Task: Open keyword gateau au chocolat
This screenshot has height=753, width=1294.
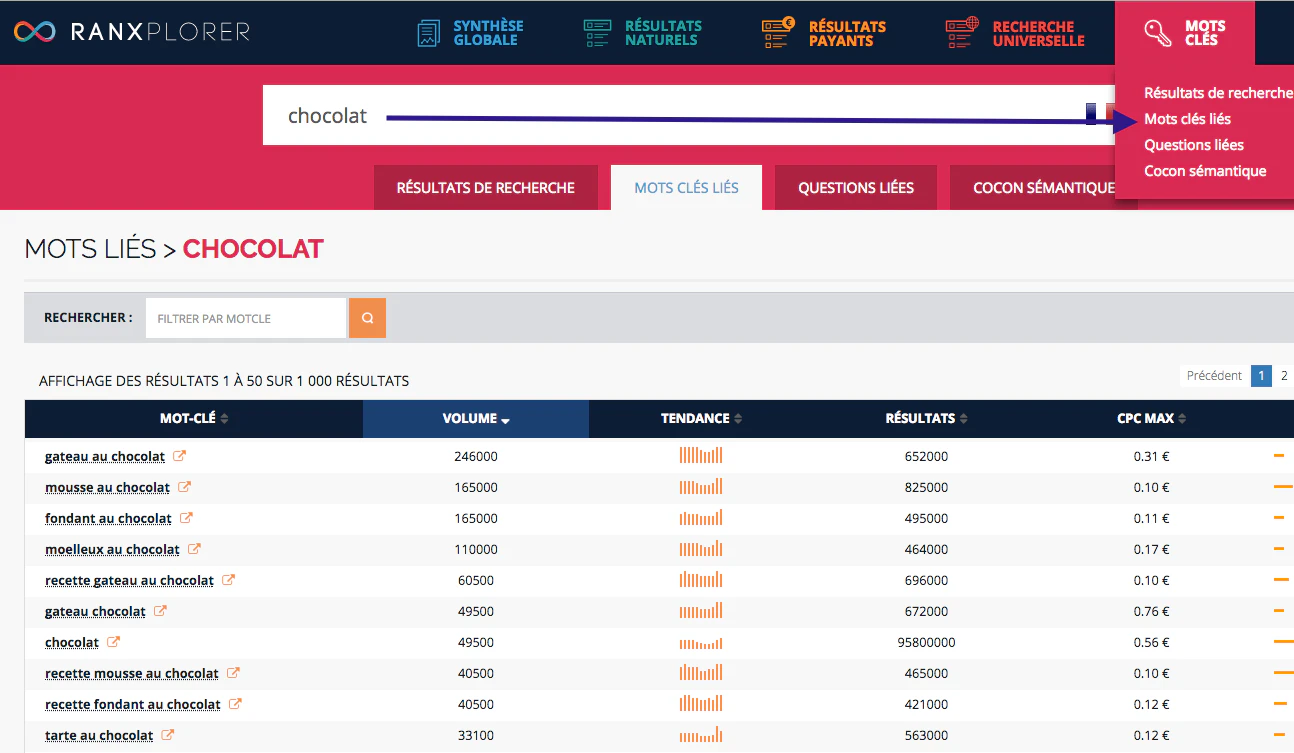Action: [105, 456]
